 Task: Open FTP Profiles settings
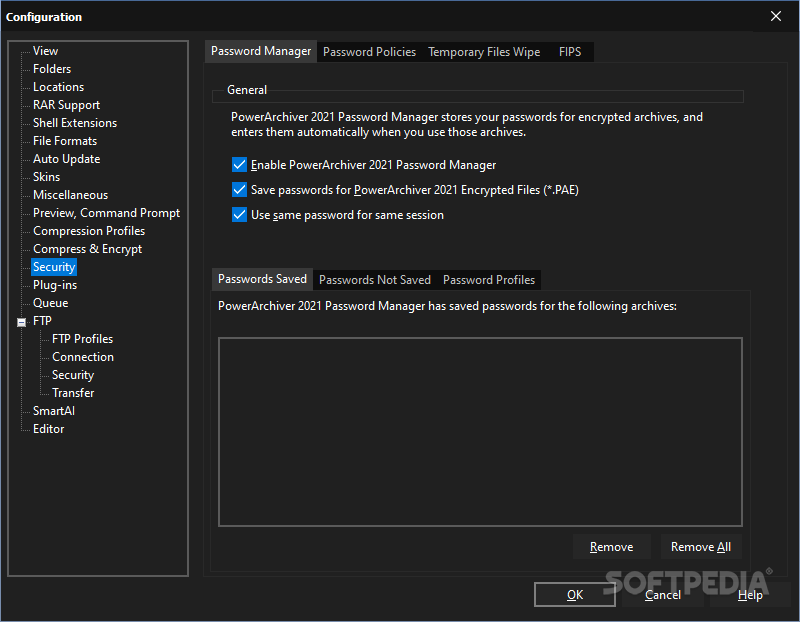point(83,339)
